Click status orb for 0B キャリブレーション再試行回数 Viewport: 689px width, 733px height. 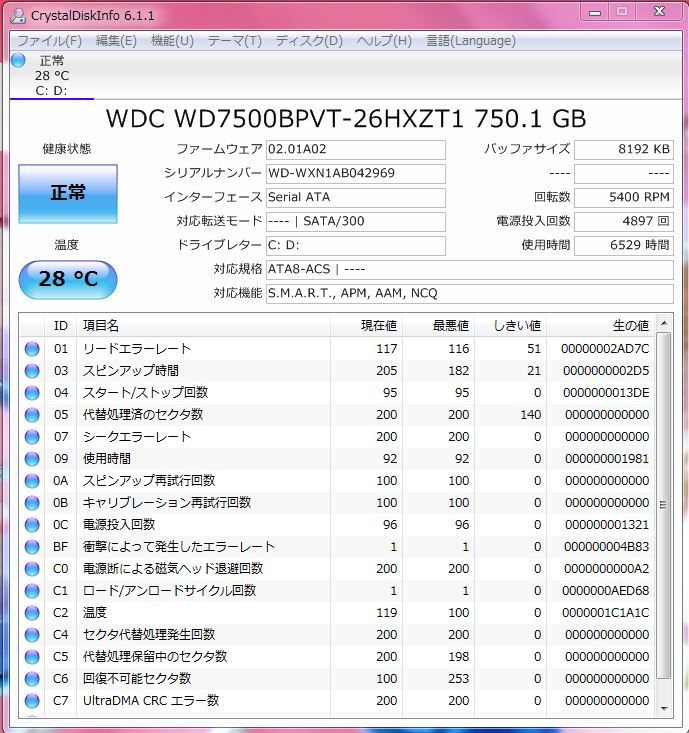click(32, 503)
